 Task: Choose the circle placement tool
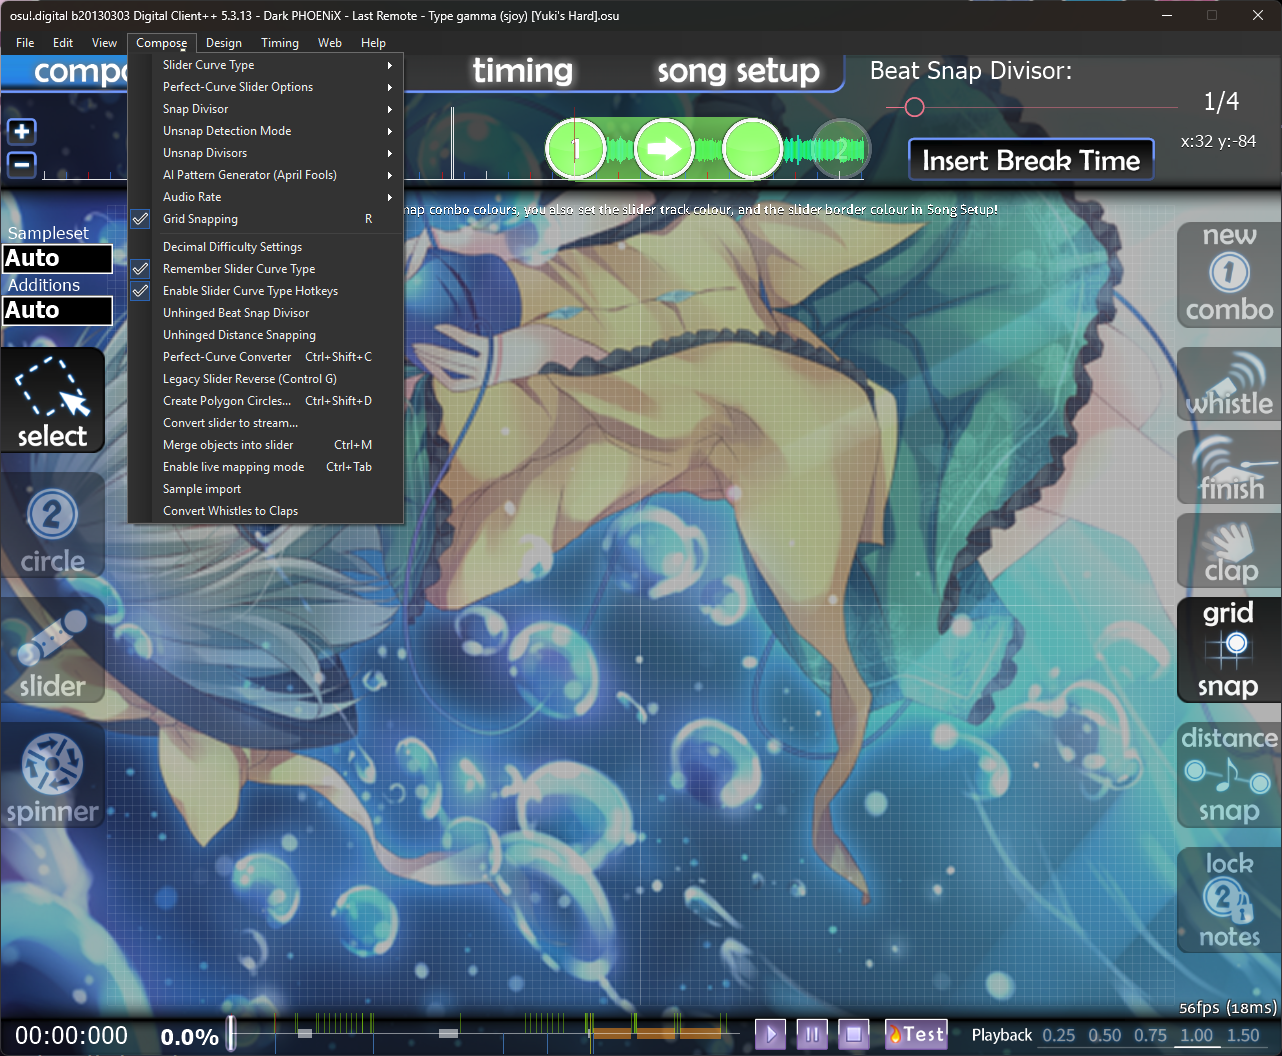click(x=53, y=526)
